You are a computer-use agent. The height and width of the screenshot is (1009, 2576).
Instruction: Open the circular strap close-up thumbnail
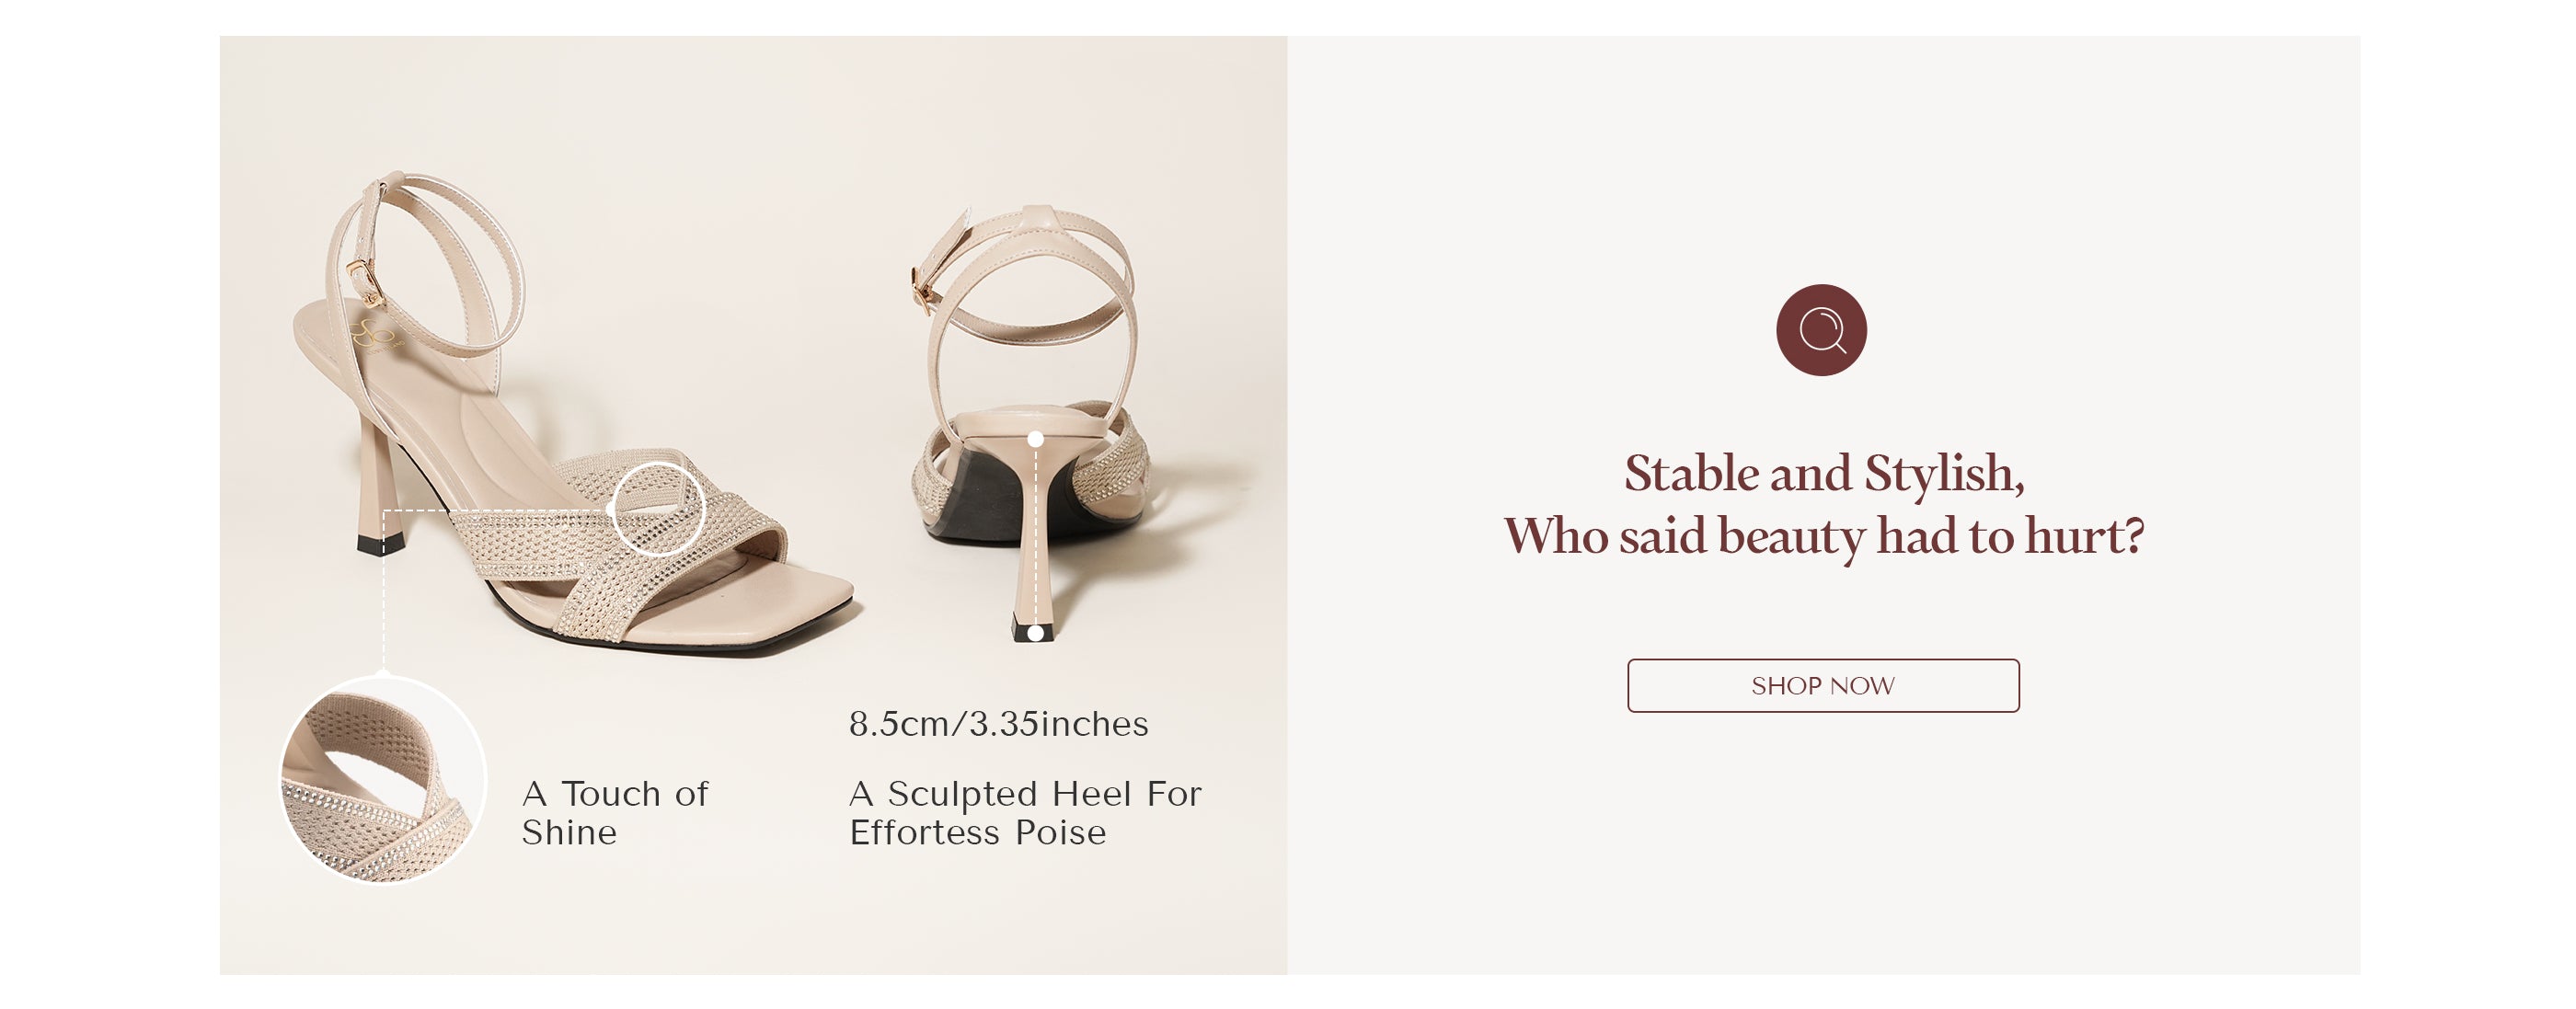click(382, 779)
